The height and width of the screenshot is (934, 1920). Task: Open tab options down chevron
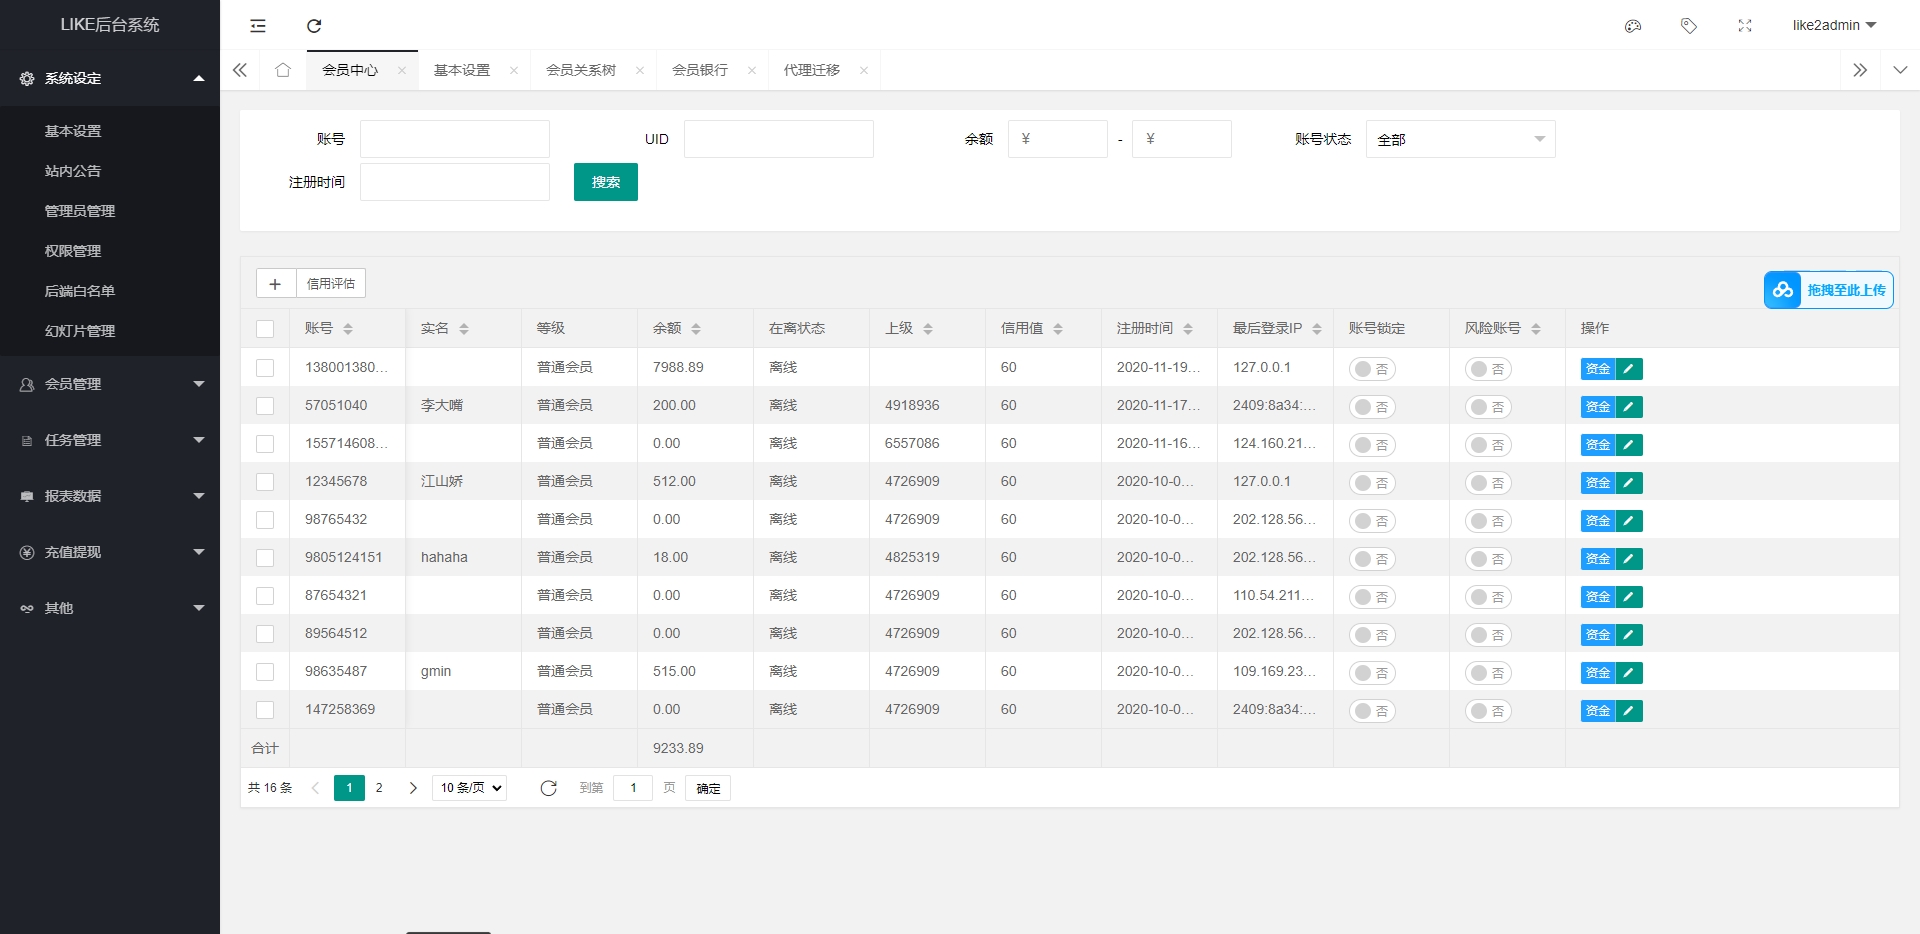pyautogui.click(x=1900, y=70)
